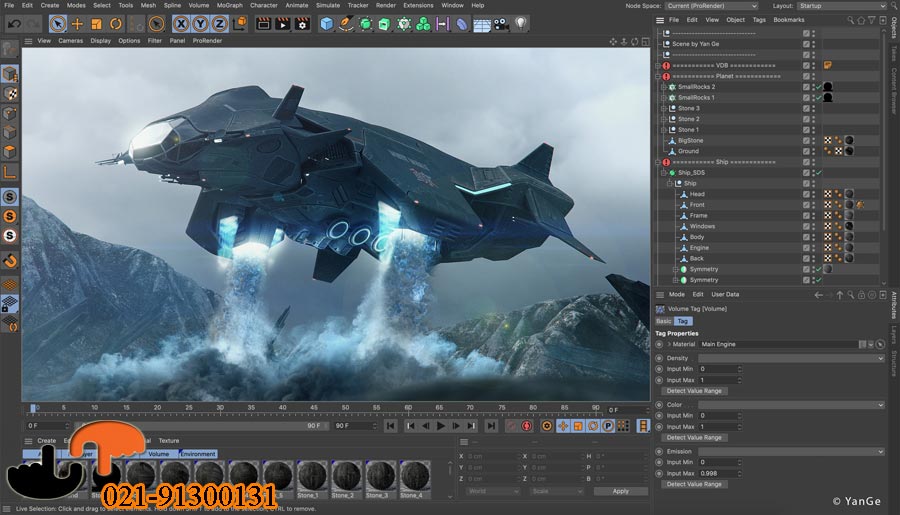The height and width of the screenshot is (515, 900).
Task: Collapse the Planet group node
Action: (658, 76)
